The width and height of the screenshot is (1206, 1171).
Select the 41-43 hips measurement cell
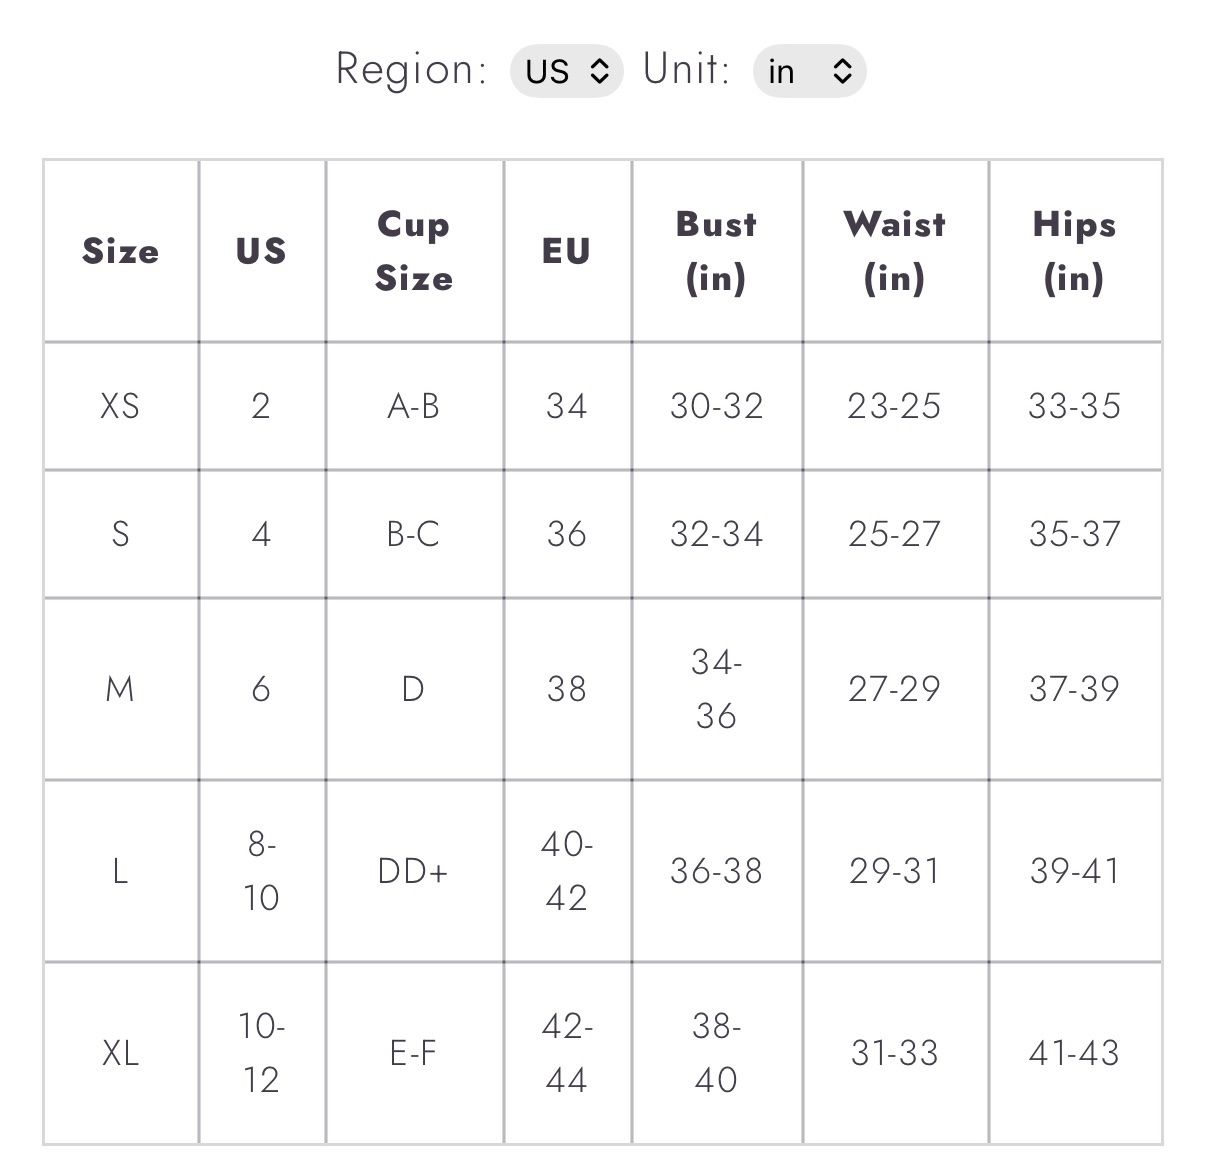(x=1075, y=1053)
